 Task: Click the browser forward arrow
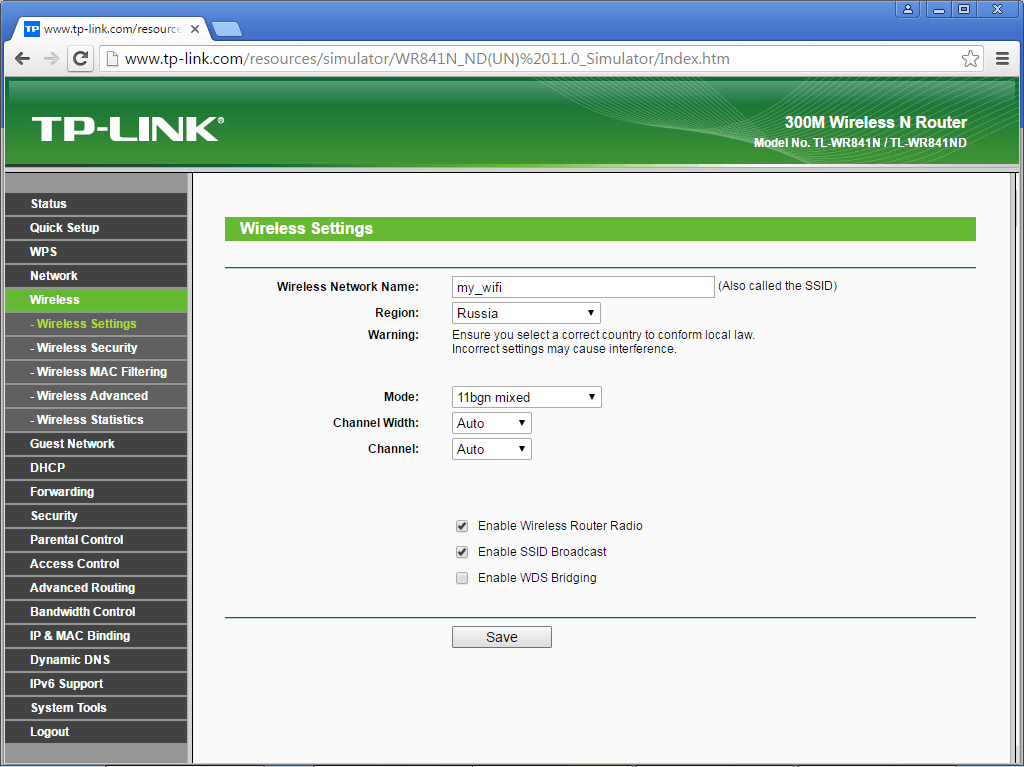[51, 59]
